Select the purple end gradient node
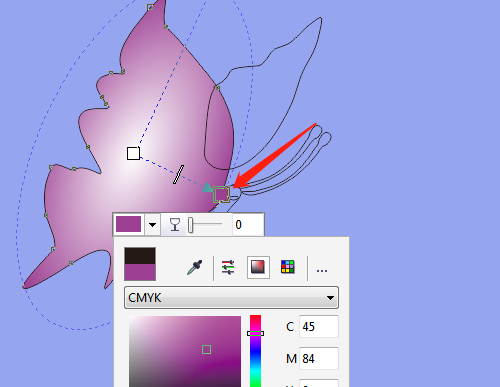The width and height of the screenshot is (500, 387). pyautogui.click(x=221, y=195)
